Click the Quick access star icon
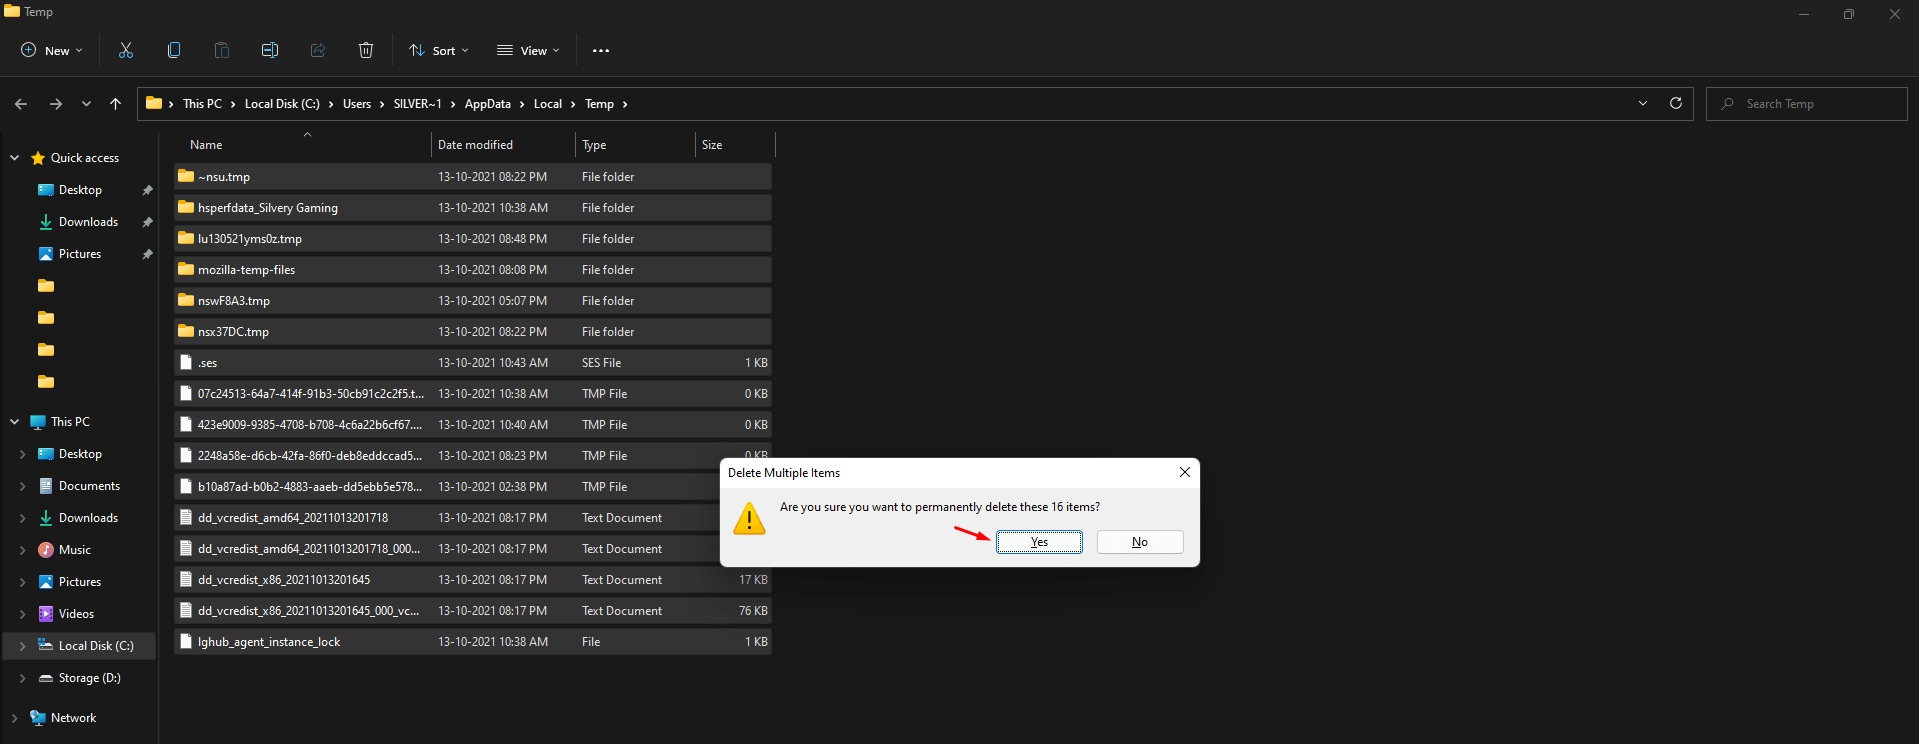The width and height of the screenshot is (1919, 744). click(38, 158)
